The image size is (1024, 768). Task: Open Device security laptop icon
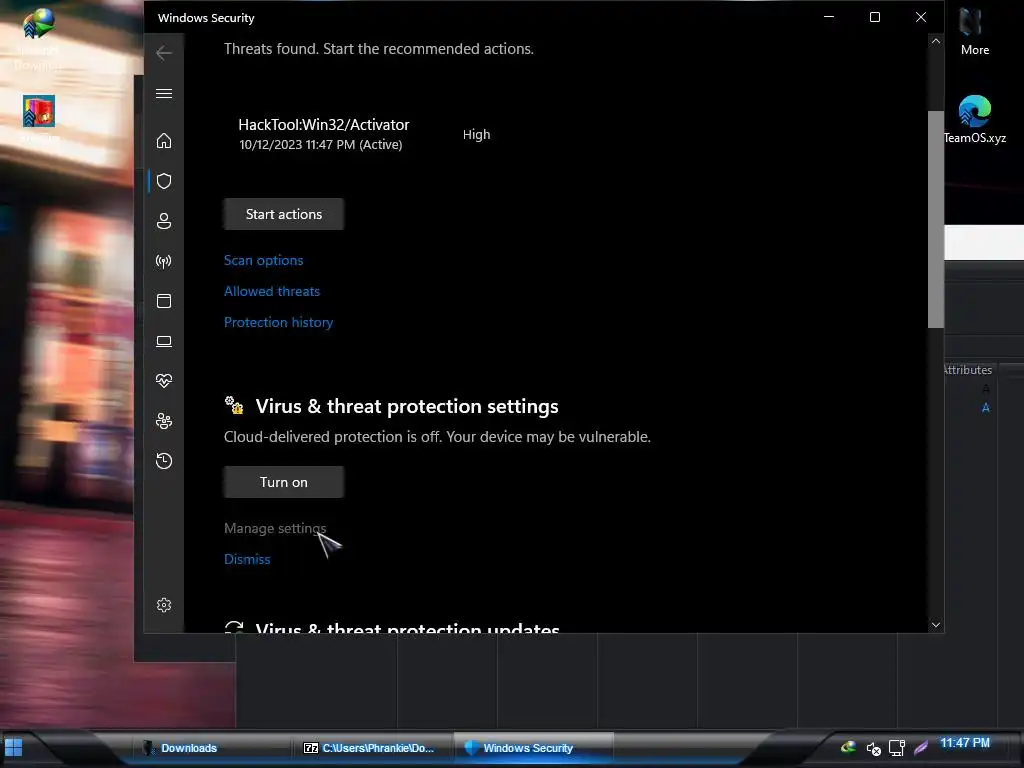tap(164, 342)
